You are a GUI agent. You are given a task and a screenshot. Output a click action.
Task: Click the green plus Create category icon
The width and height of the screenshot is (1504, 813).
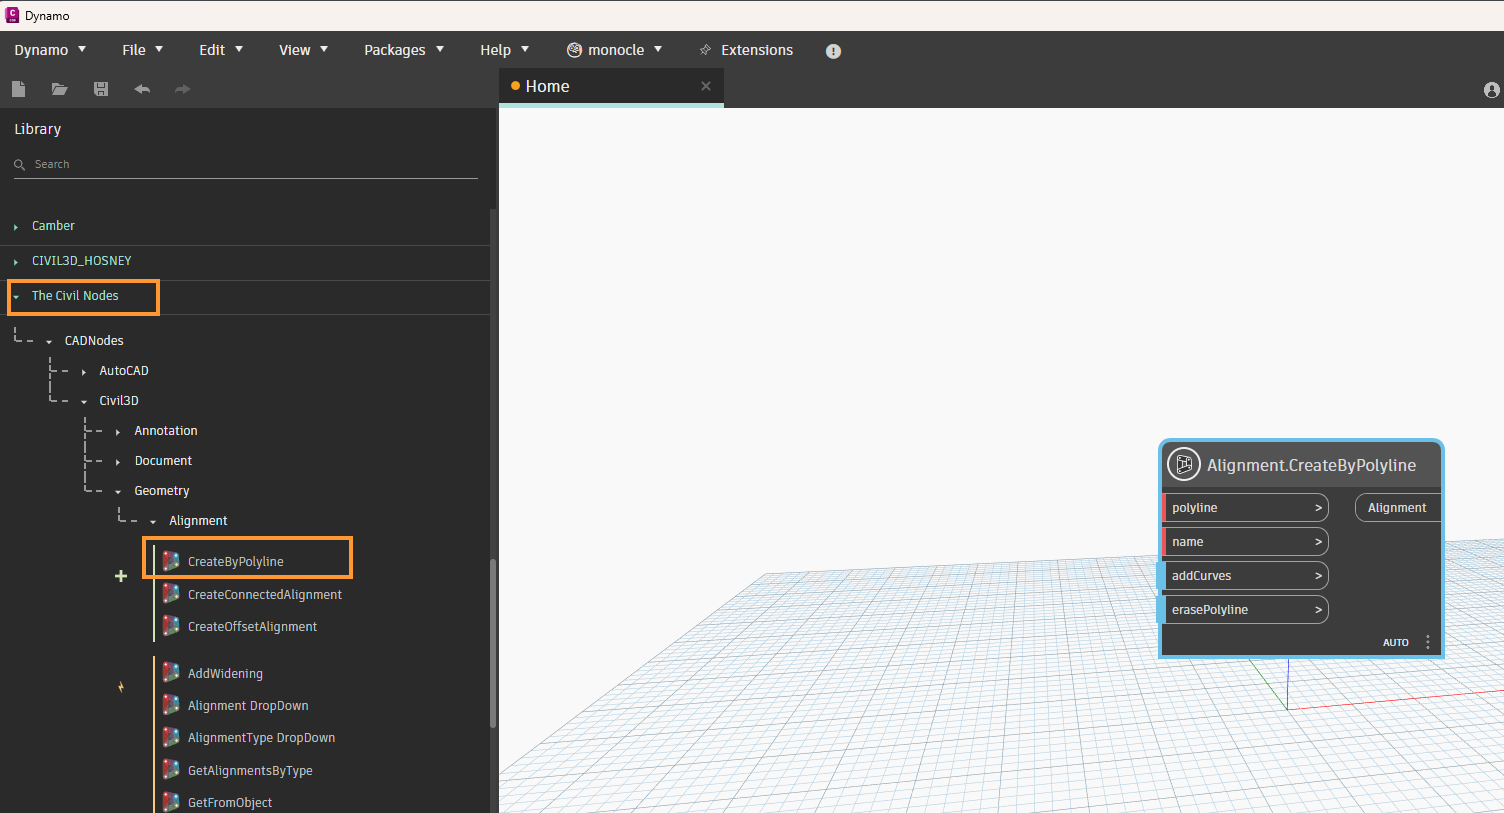[x=121, y=576]
